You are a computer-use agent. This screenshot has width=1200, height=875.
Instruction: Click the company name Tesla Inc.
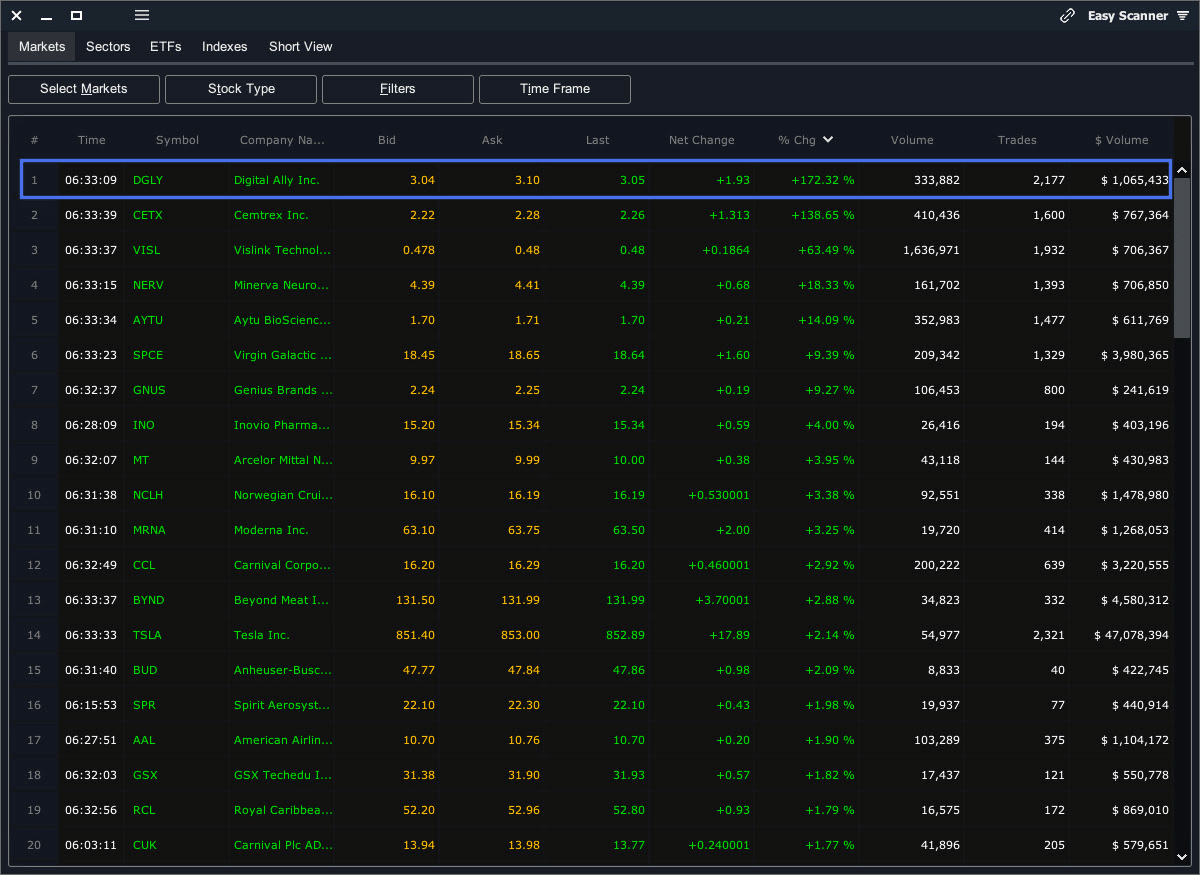point(262,635)
